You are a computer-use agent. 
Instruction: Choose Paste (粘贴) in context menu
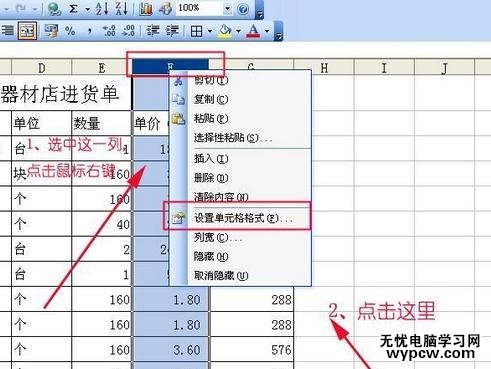(x=240, y=118)
